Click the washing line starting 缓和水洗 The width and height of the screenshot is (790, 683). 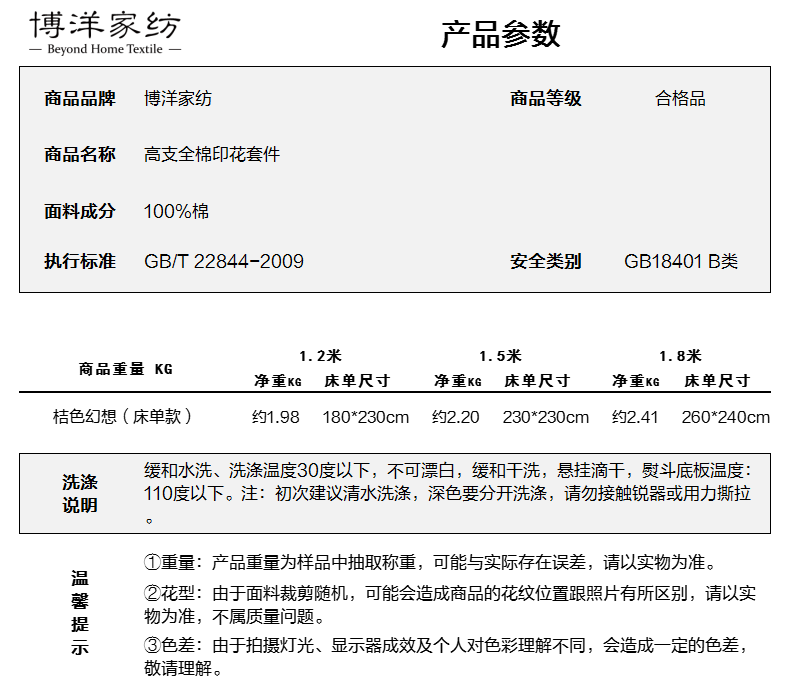click(x=448, y=470)
